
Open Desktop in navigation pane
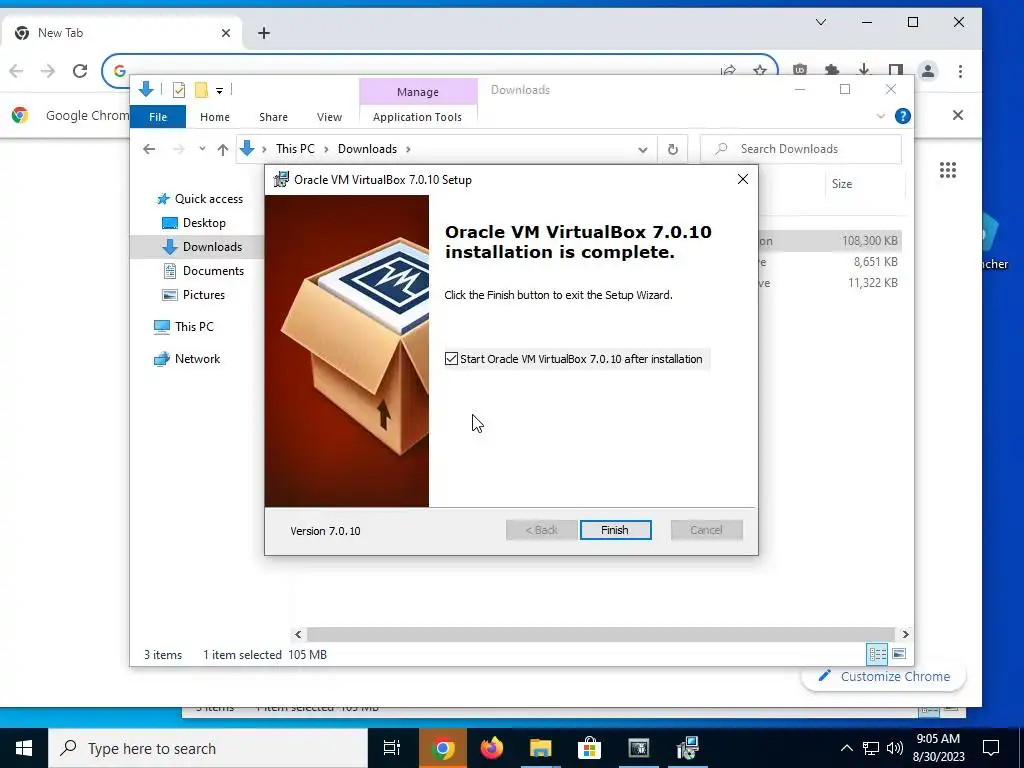194,223
